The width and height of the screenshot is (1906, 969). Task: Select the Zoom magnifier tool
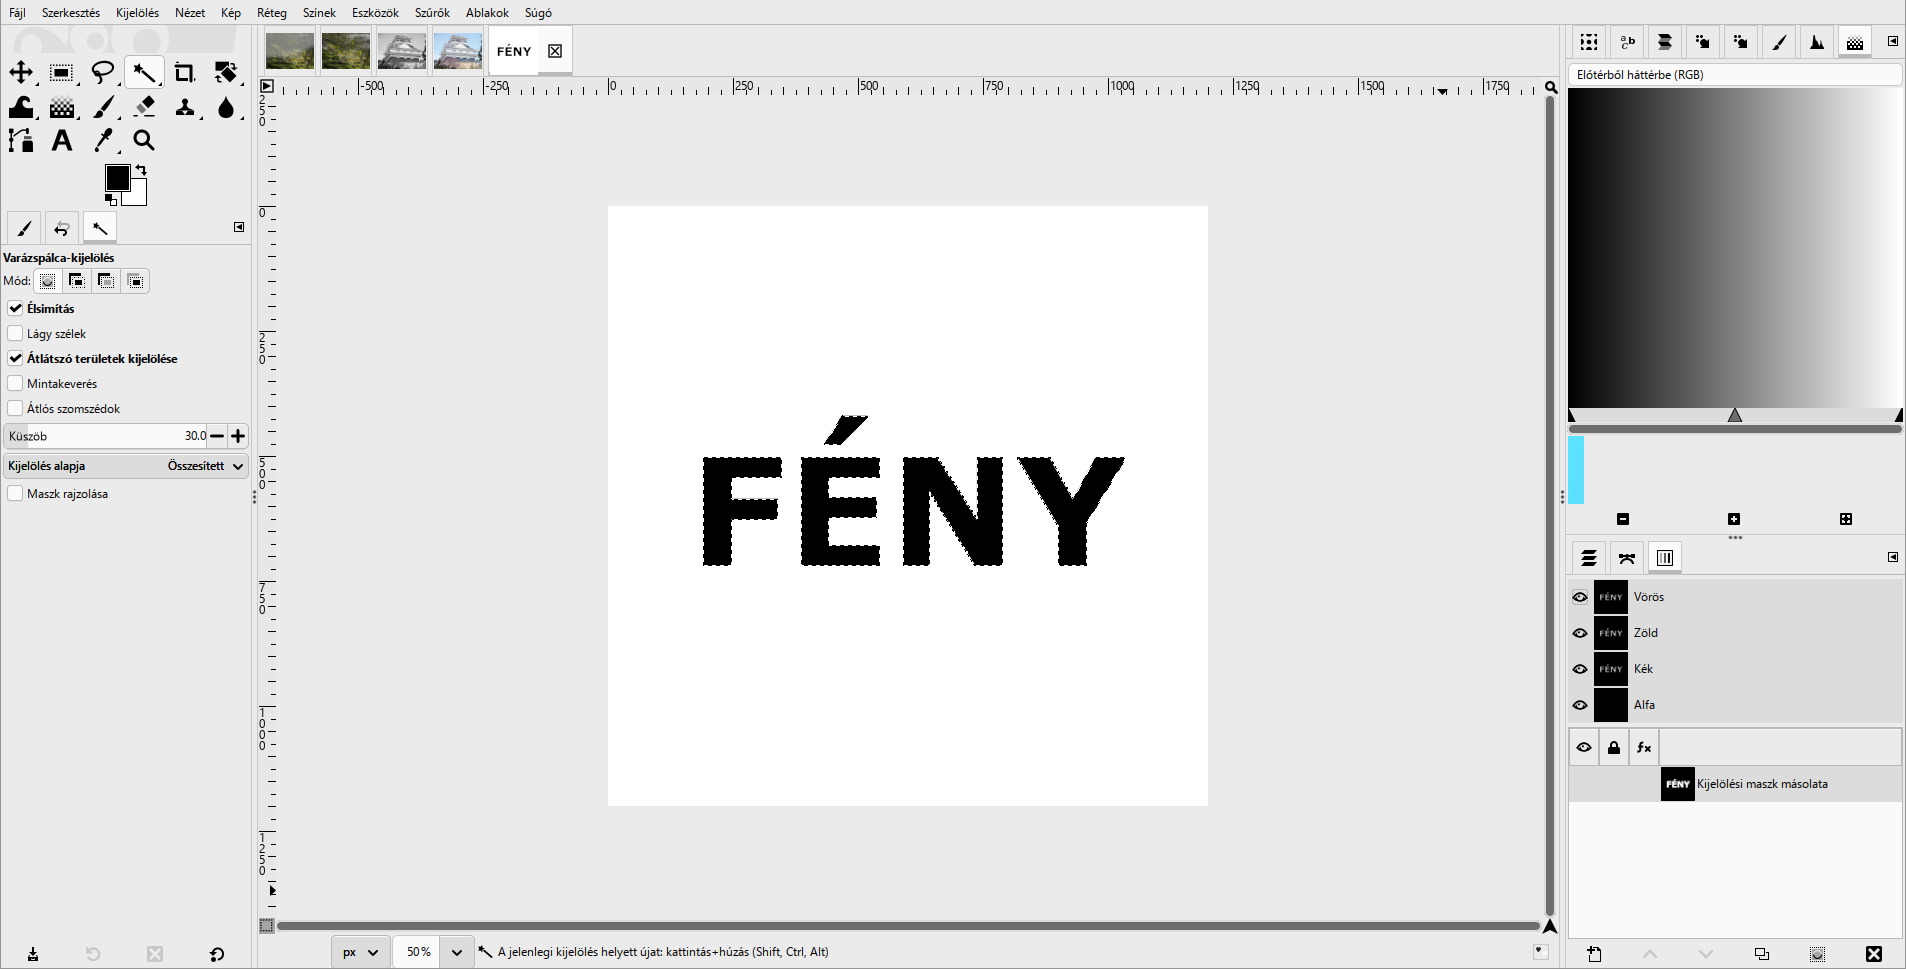(x=144, y=140)
